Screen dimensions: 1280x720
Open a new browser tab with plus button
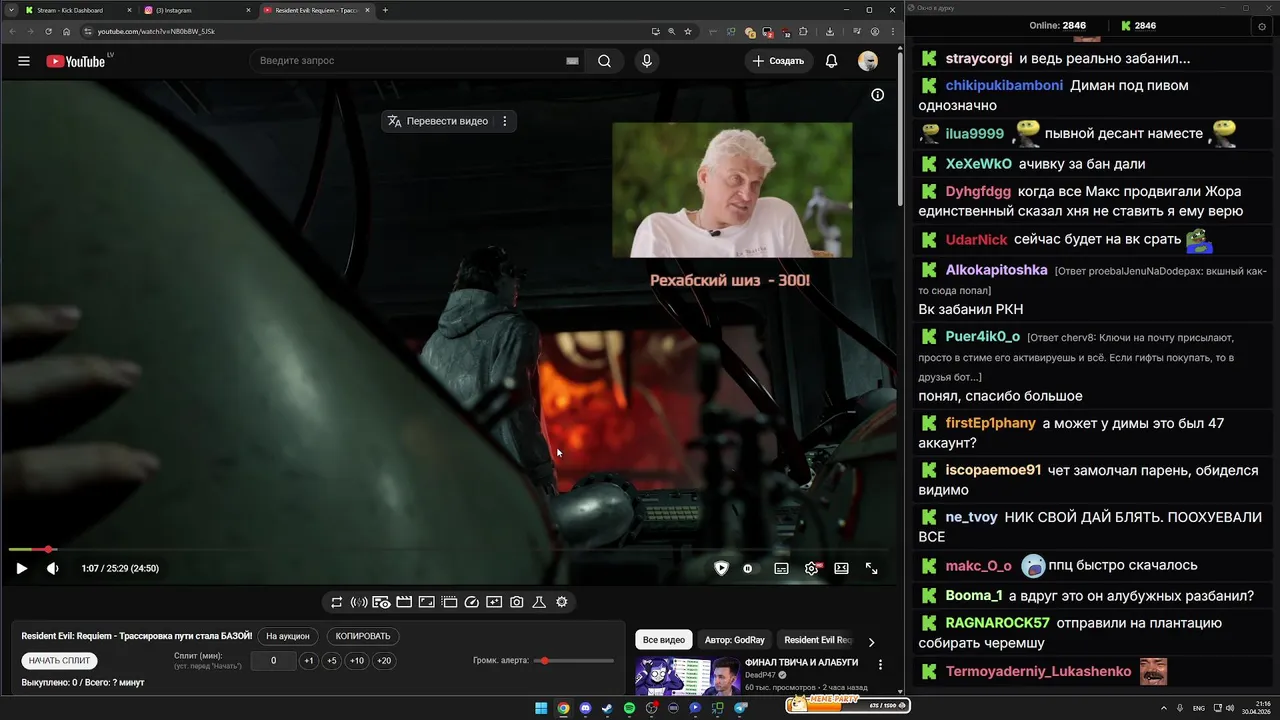[385, 10]
